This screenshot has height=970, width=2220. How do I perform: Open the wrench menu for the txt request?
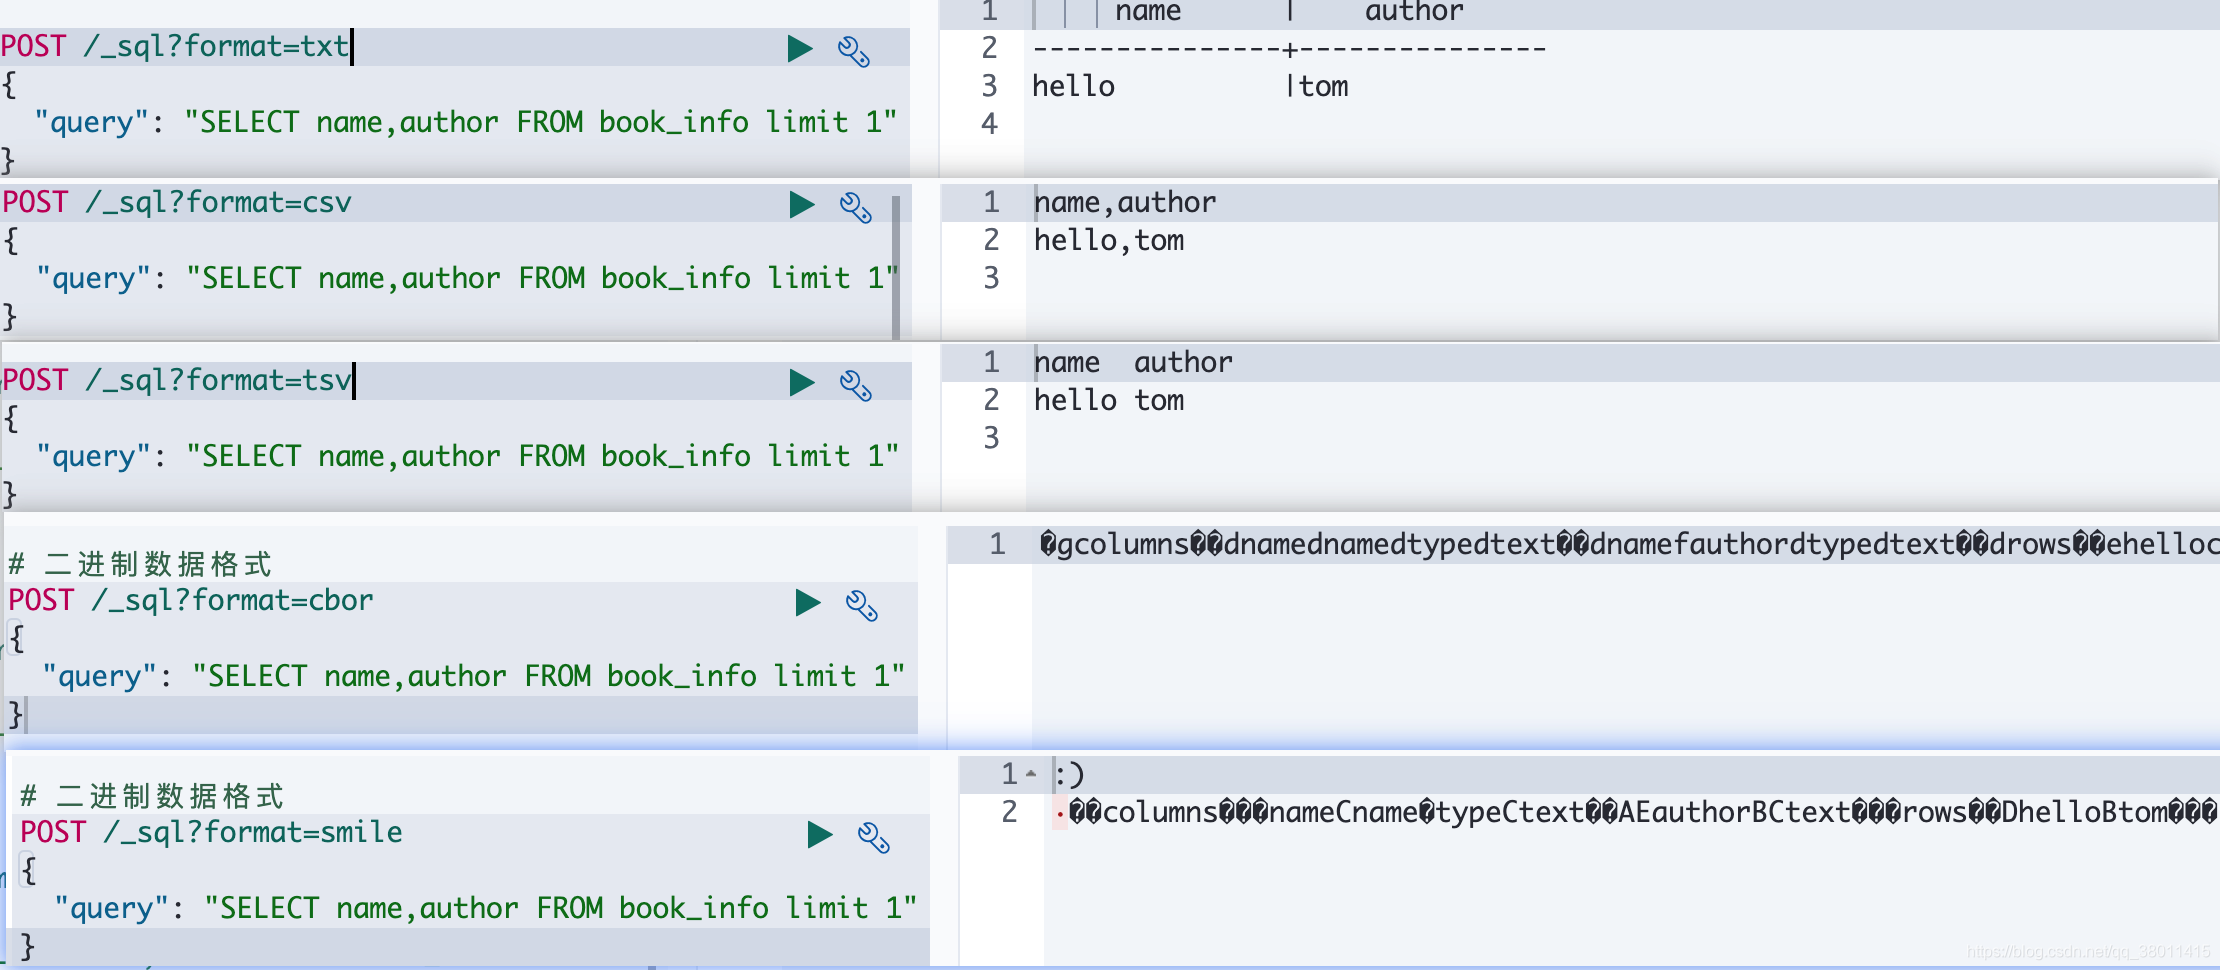pyautogui.click(x=855, y=49)
